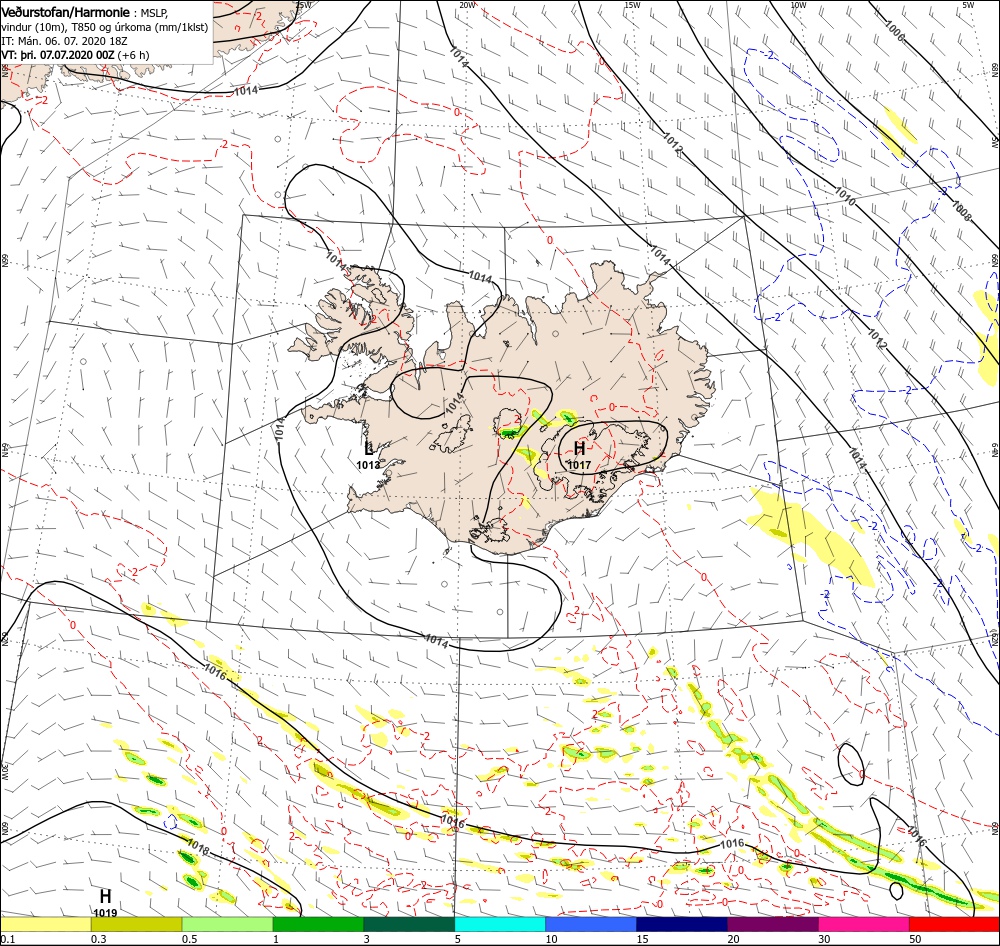Click the blue 10 mm legend segment
Image resolution: width=1000 pixels, height=946 pixels.
[591, 924]
